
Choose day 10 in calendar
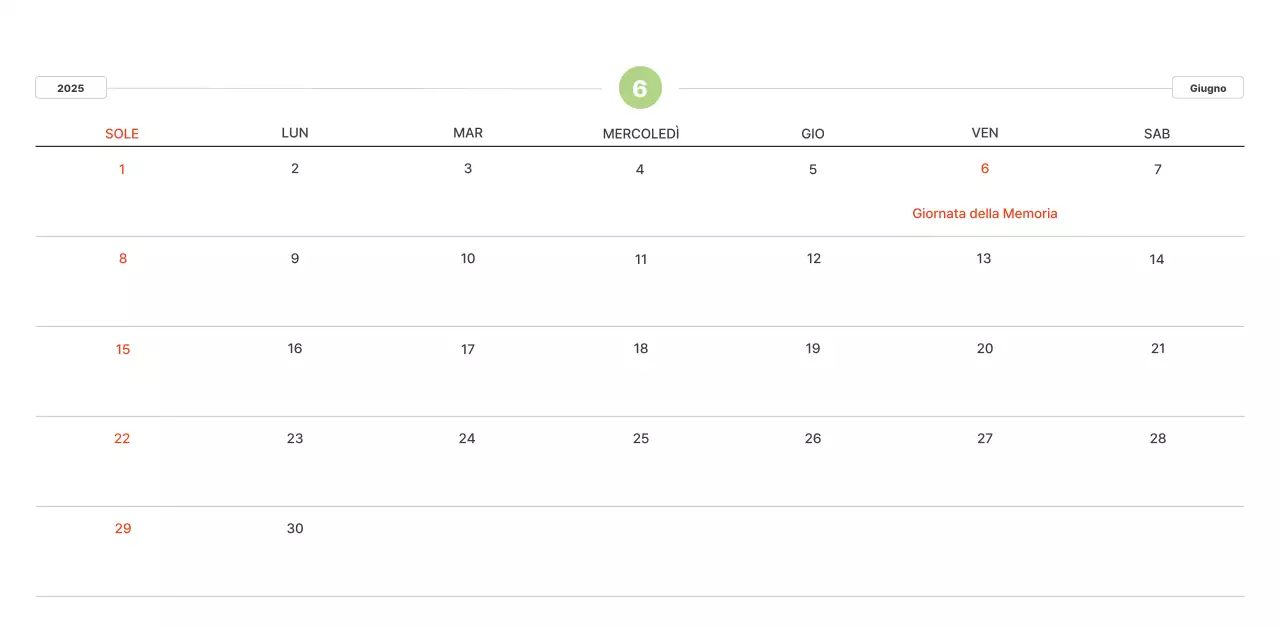click(468, 259)
